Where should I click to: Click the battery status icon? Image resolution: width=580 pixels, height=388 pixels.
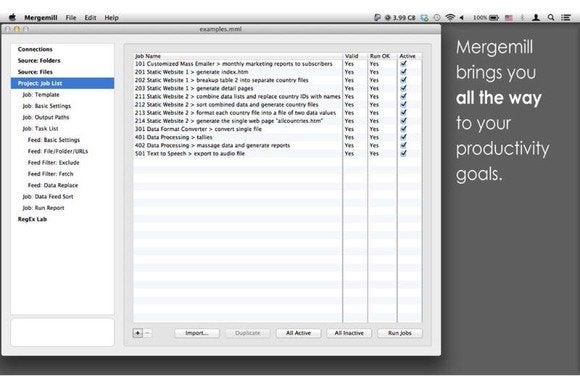pyautogui.click(x=494, y=17)
